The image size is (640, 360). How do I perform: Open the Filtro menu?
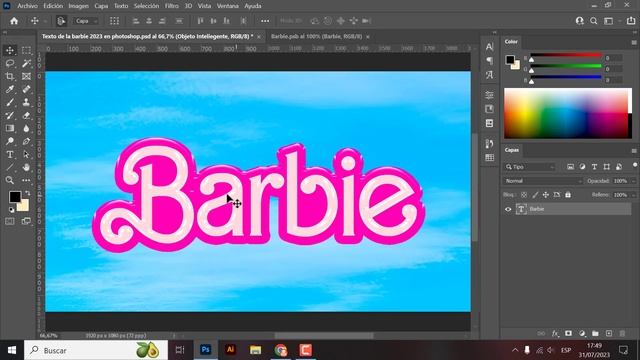point(171,6)
